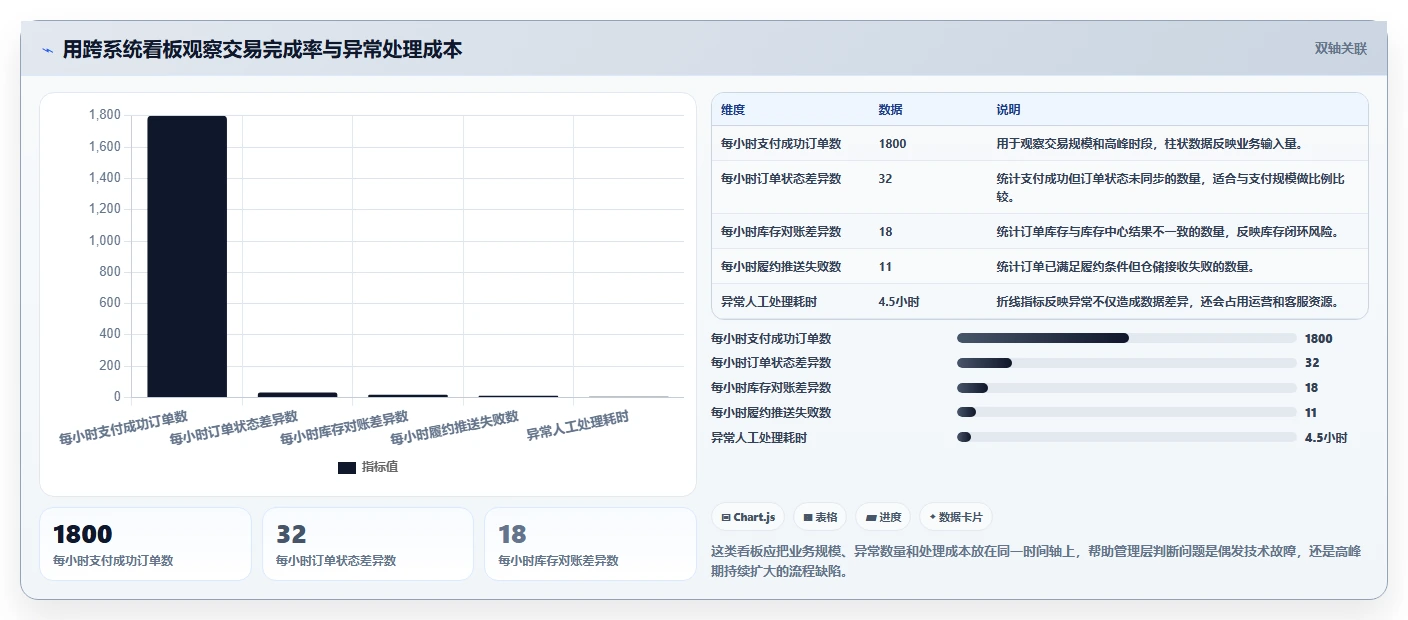
Task: Click the 32 value in the table
Action: point(886,179)
